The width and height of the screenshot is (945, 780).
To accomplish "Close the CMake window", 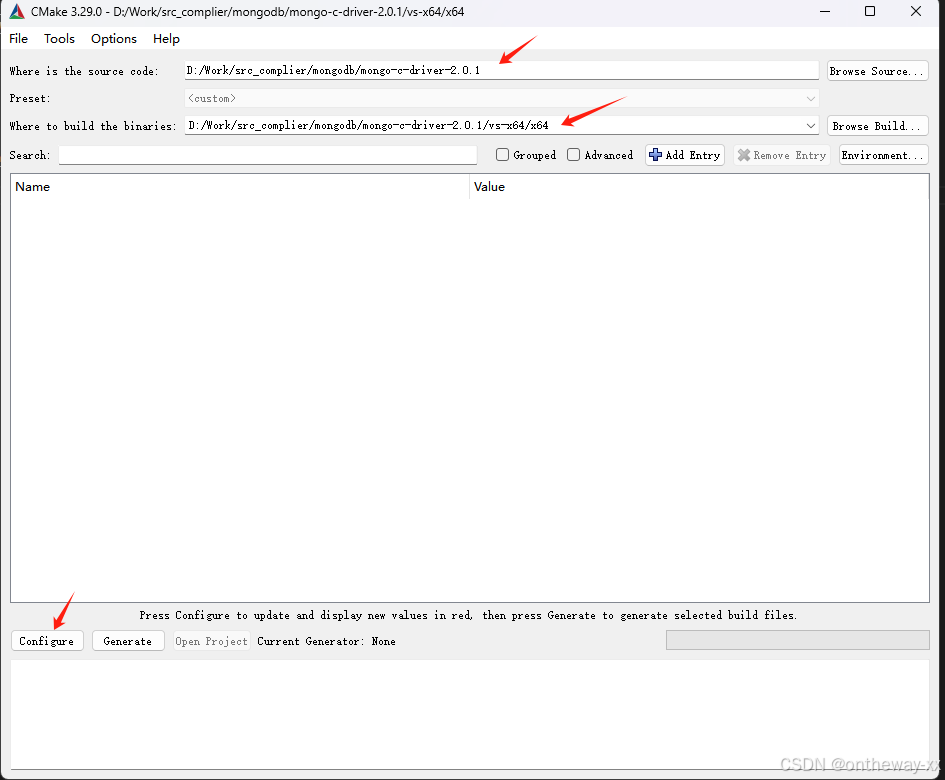I will [915, 11].
